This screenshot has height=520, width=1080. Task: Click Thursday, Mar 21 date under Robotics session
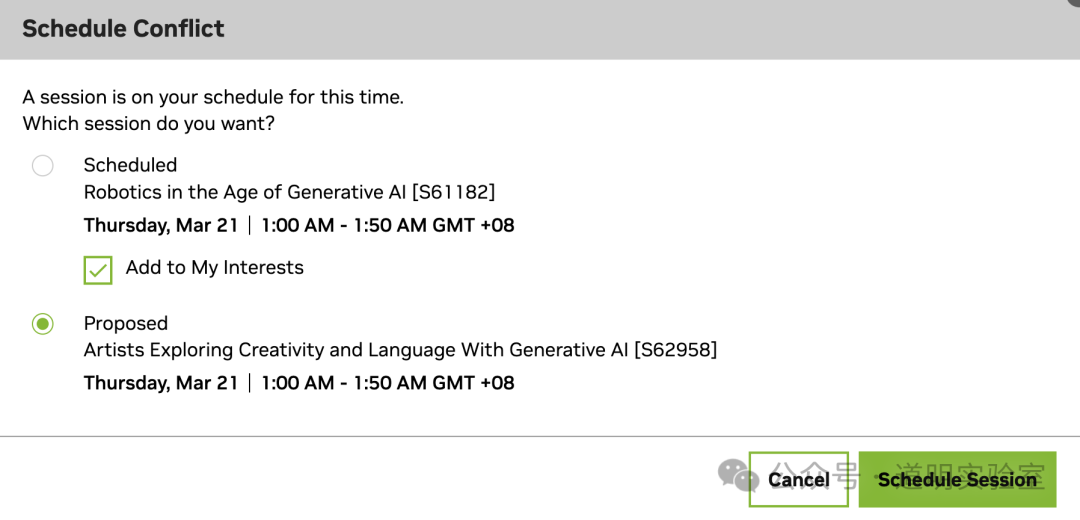161,225
